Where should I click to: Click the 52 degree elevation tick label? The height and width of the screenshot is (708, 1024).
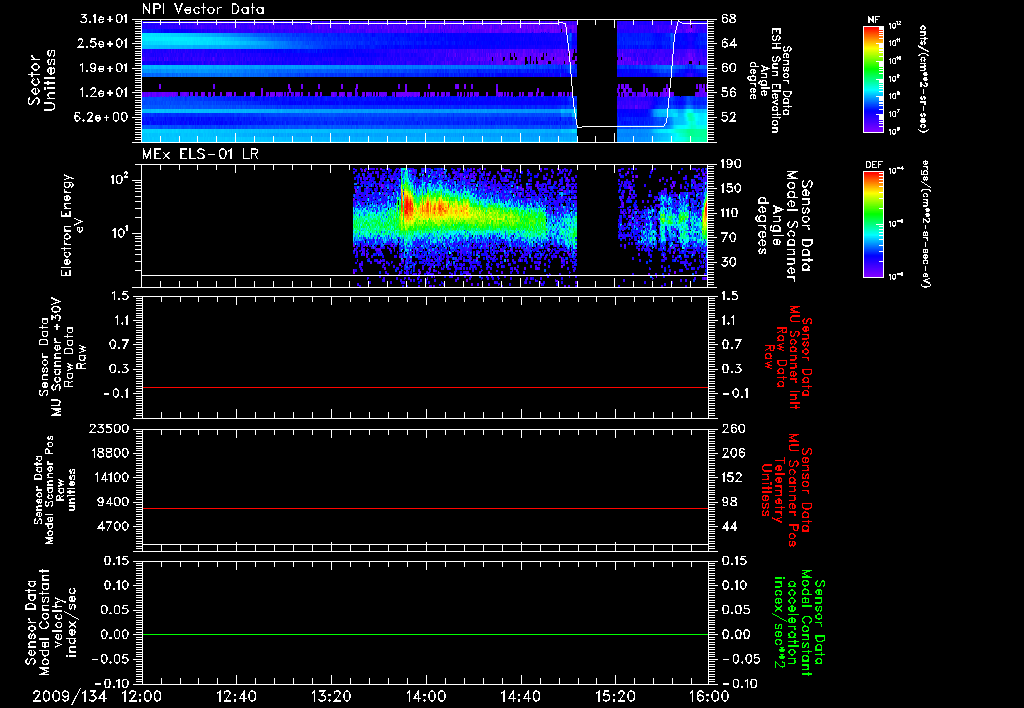729,118
